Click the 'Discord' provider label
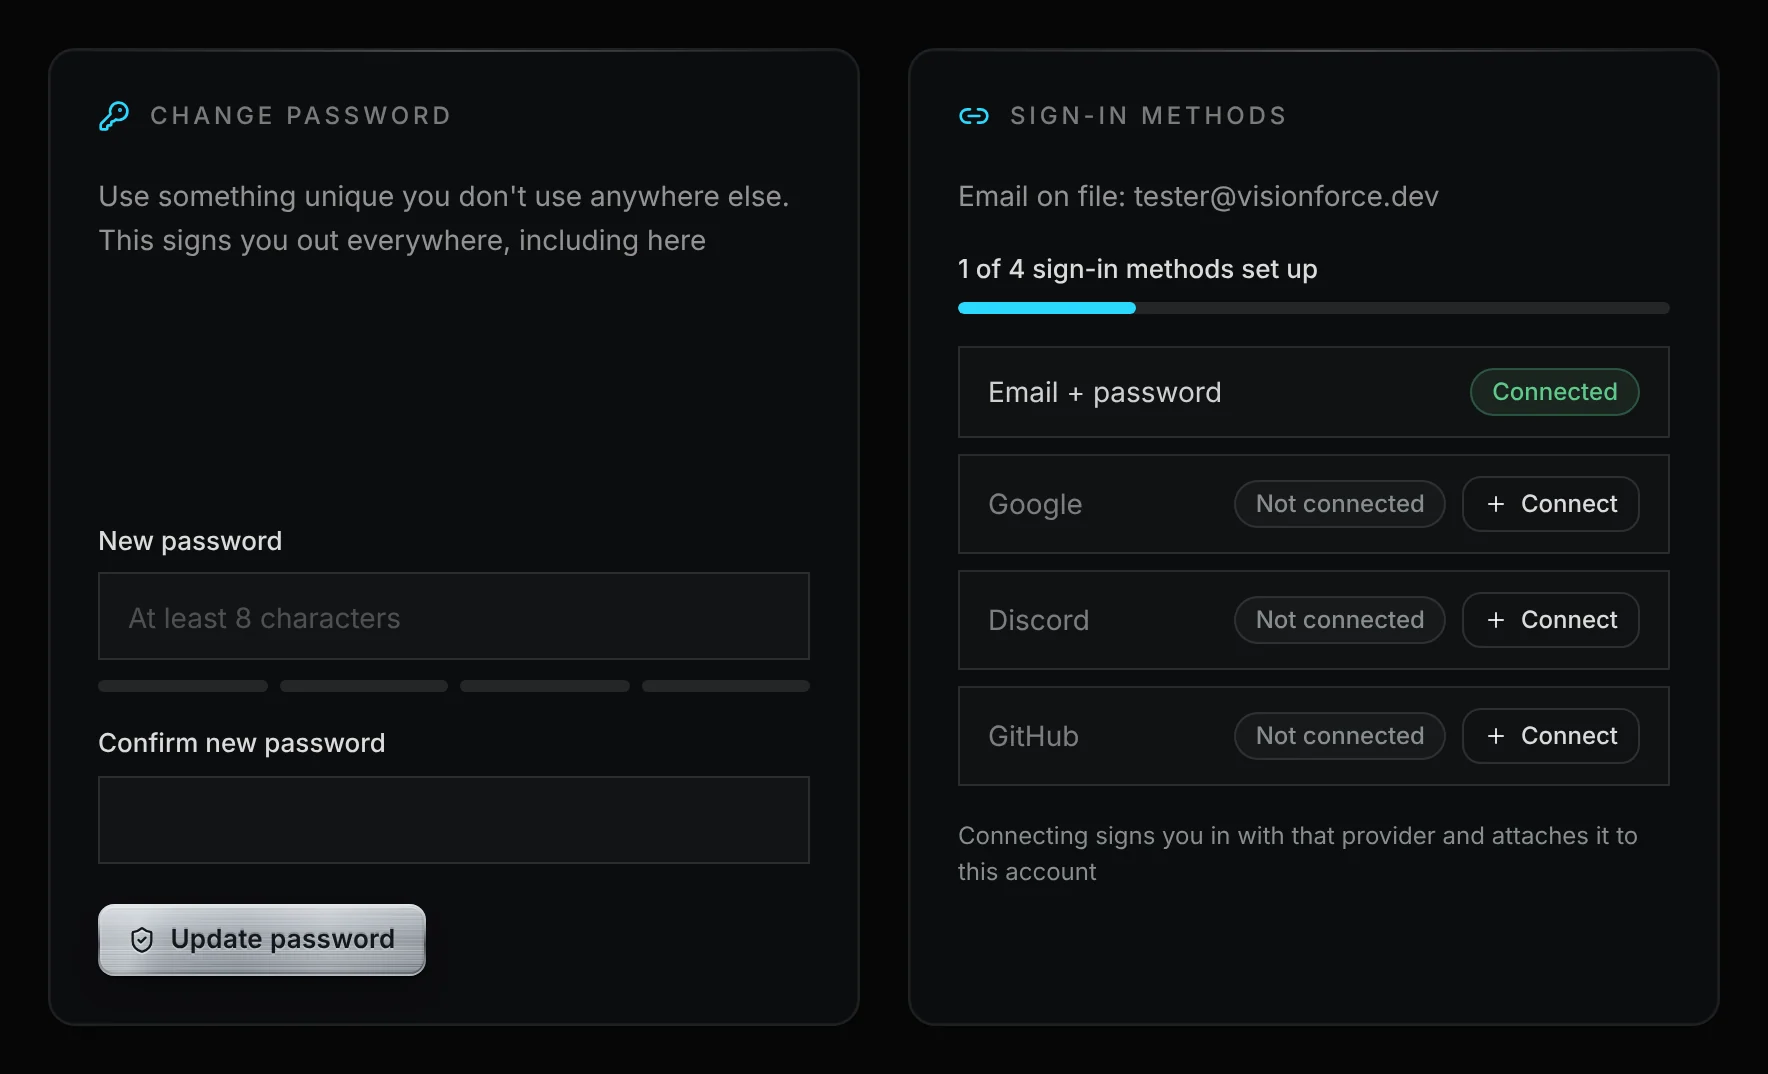The height and width of the screenshot is (1074, 1768). 1039,620
